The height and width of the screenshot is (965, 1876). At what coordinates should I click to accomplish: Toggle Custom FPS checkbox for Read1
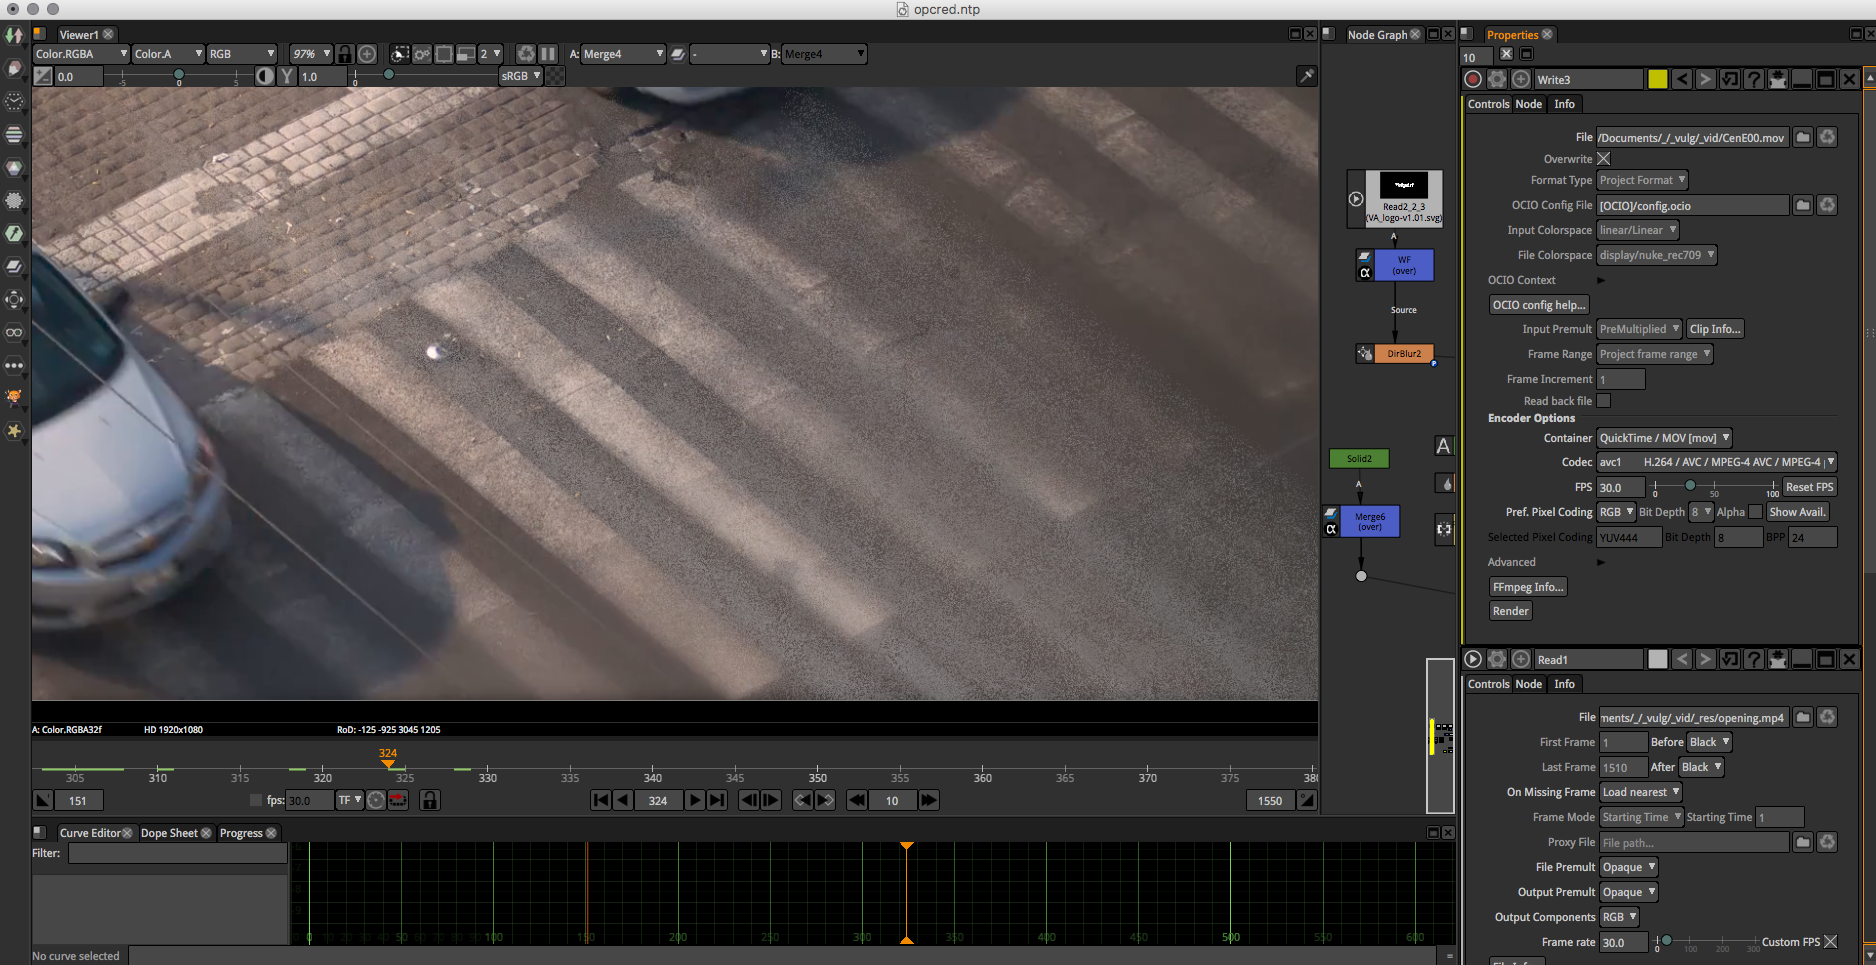coord(1830,942)
